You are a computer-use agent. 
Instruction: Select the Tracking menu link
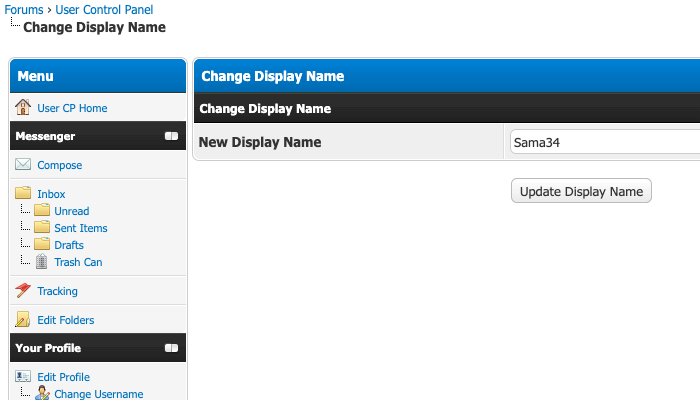57,291
